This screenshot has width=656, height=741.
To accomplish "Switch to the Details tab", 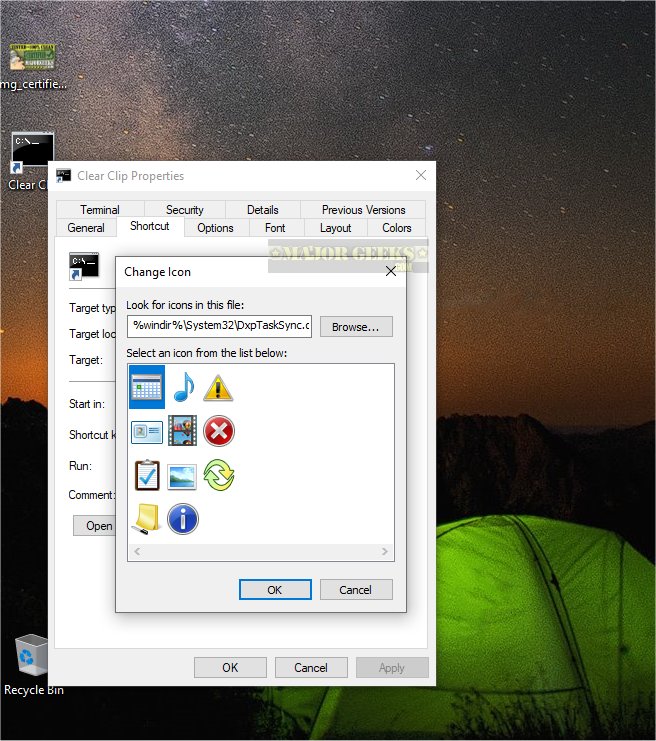I will [262, 209].
